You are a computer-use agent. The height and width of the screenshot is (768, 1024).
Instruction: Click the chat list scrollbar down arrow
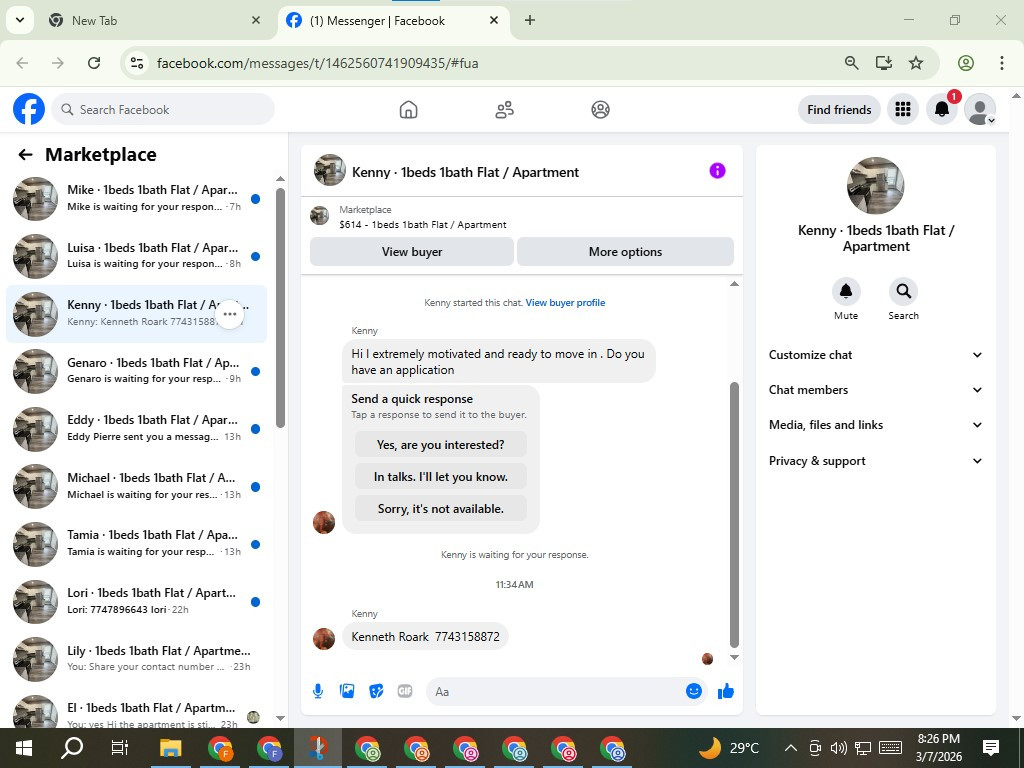(x=280, y=718)
